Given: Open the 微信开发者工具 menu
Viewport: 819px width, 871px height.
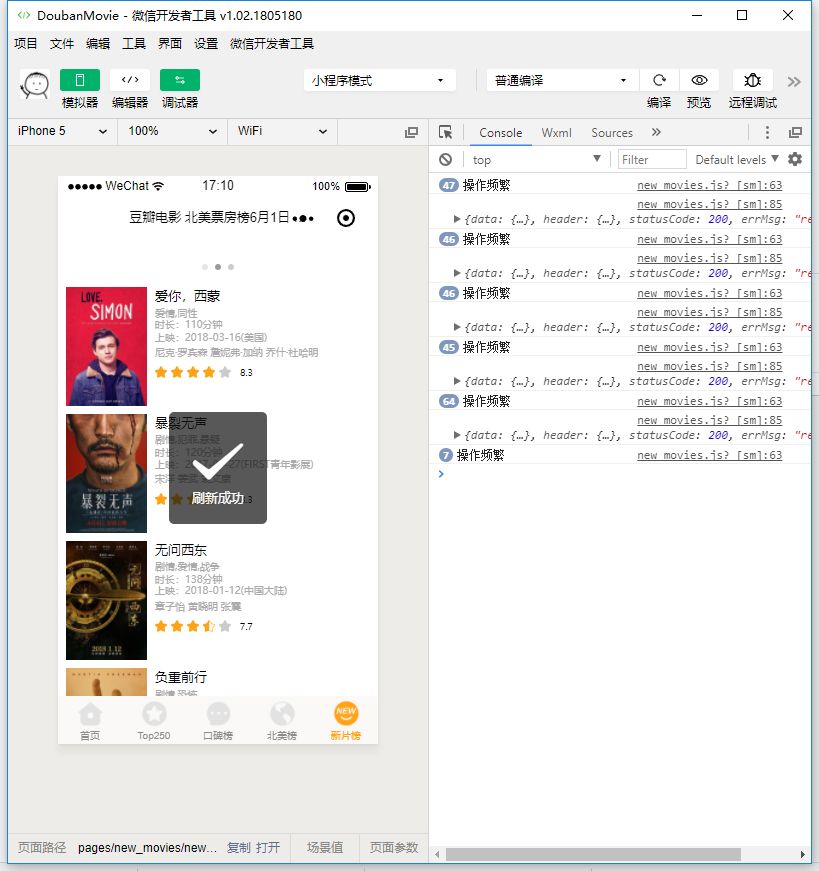Looking at the screenshot, I should pos(272,43).
